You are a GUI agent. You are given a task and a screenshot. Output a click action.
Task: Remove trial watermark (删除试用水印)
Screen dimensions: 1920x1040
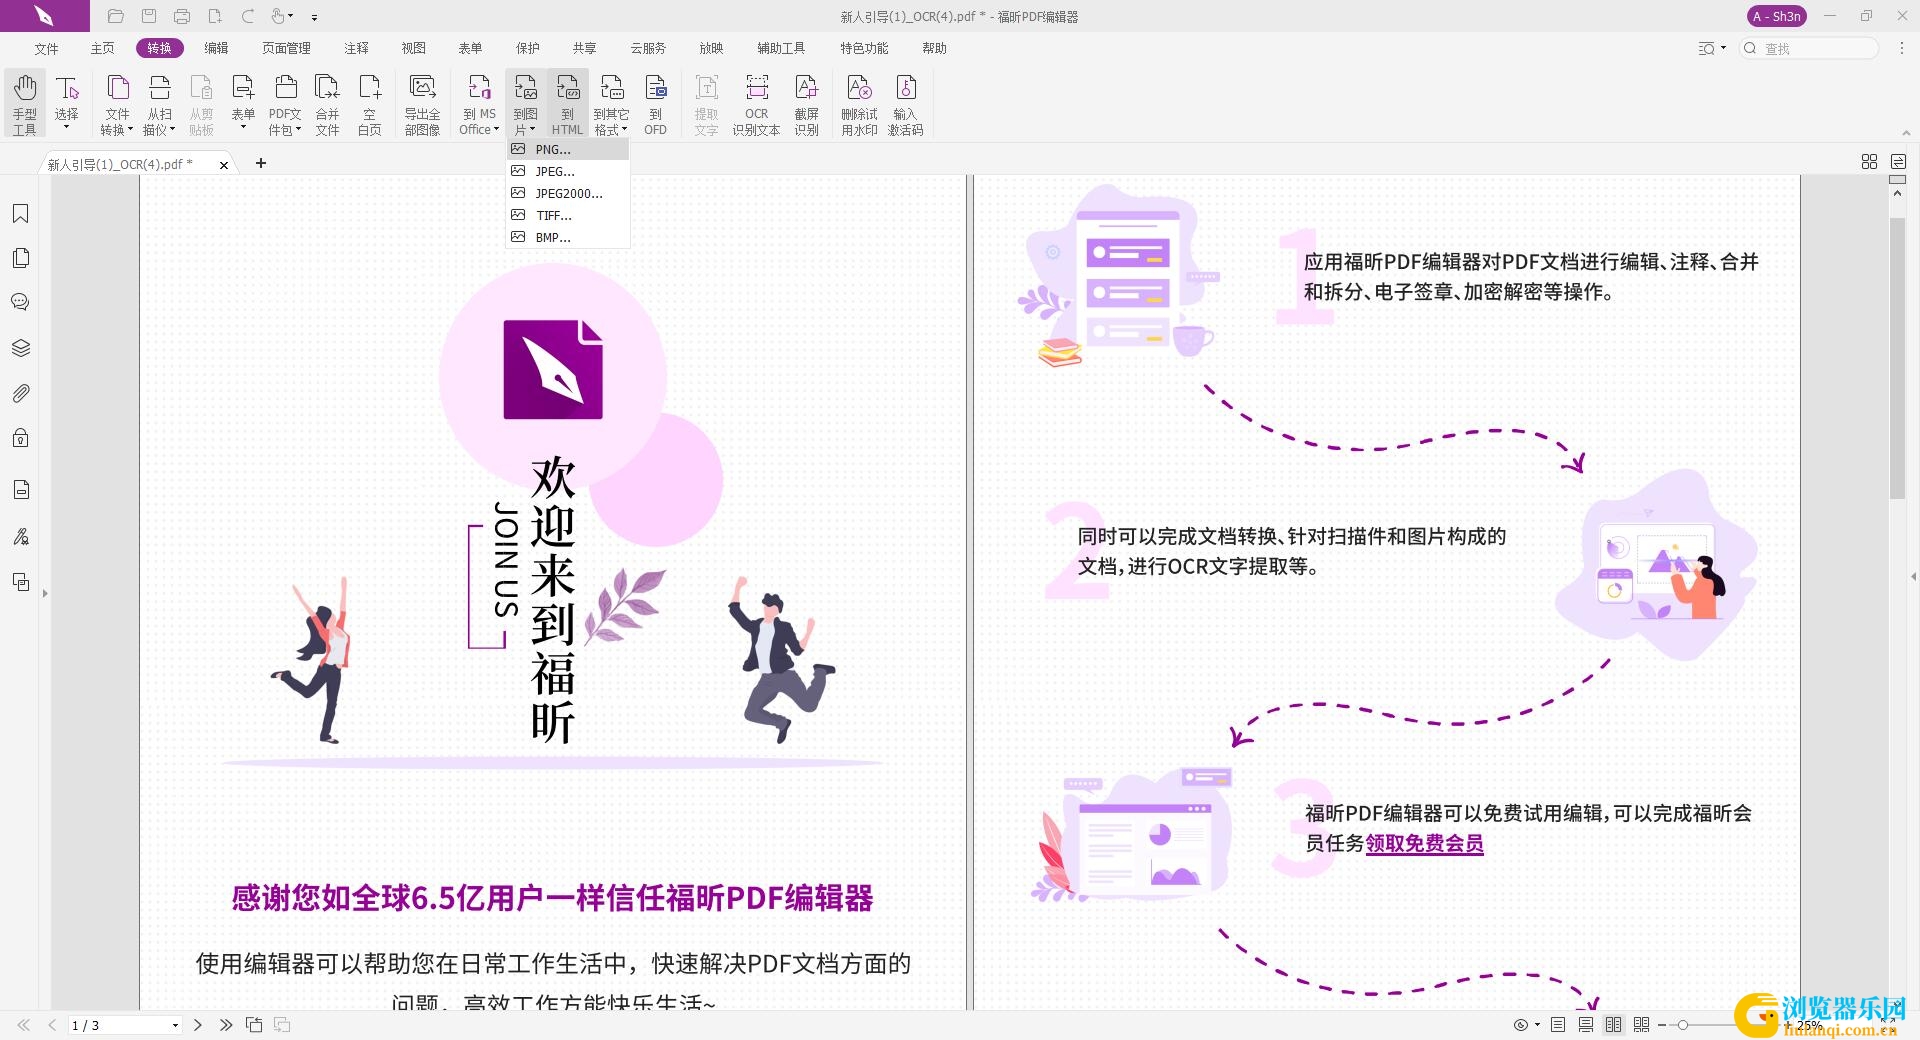point(859,104)
